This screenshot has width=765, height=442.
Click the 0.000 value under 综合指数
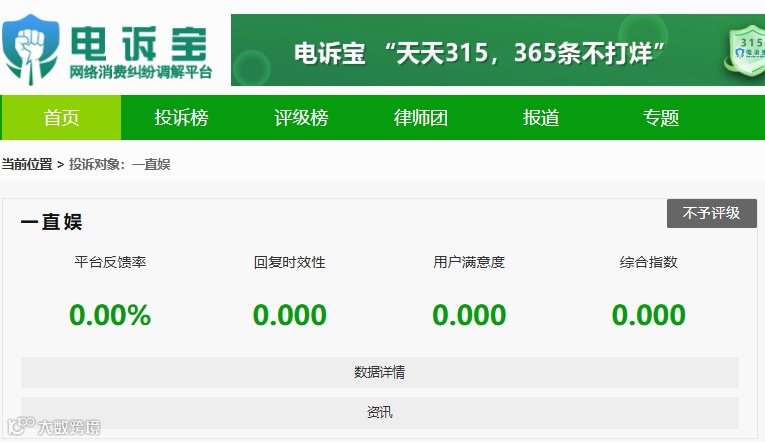tap(648, 315)
